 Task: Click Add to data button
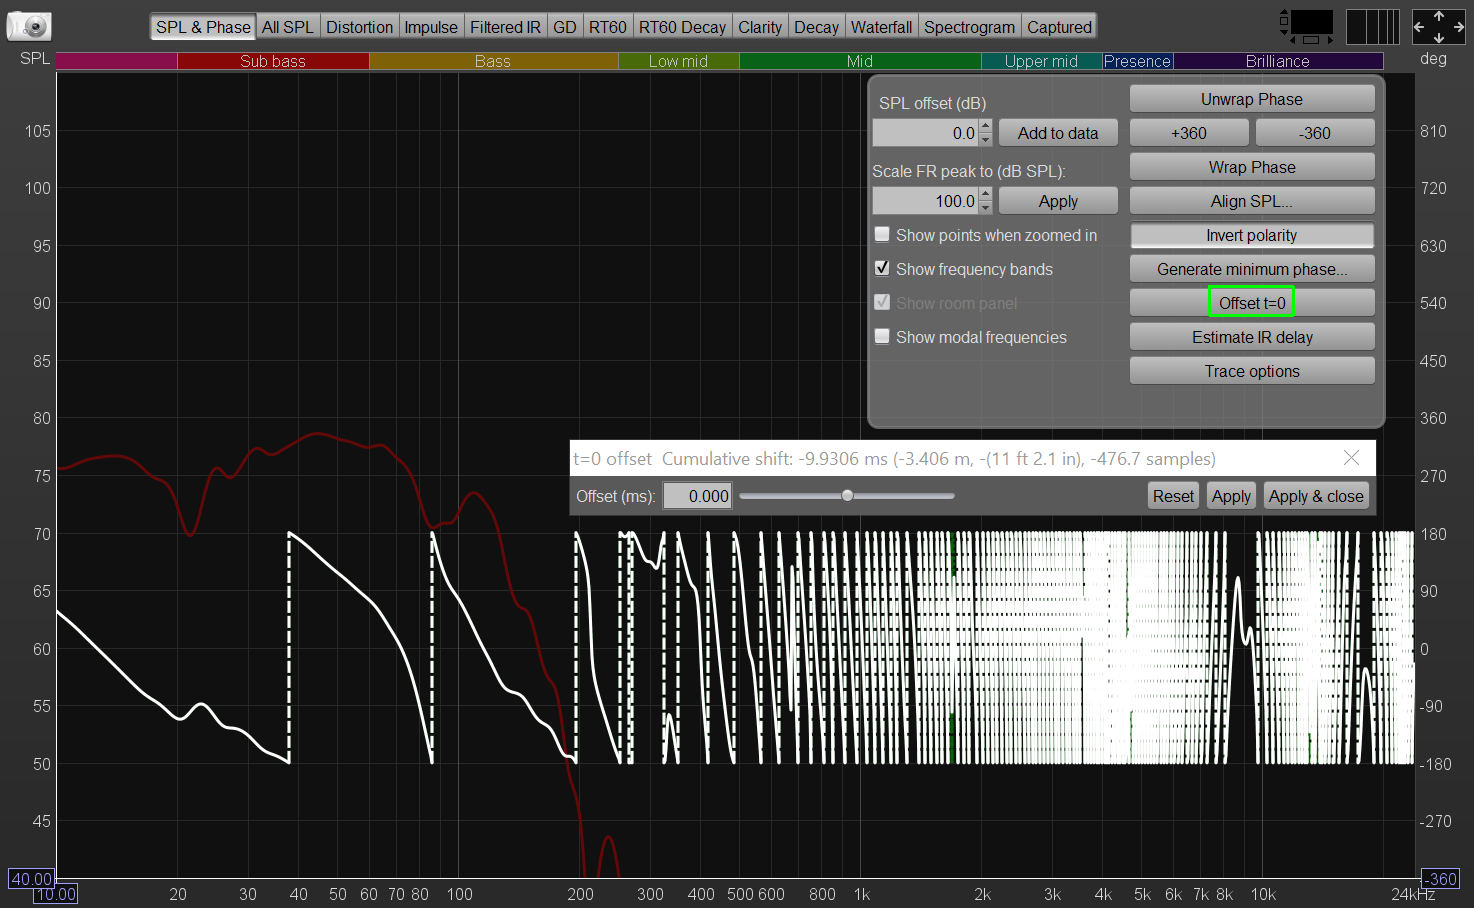(x=1058, y=133)
